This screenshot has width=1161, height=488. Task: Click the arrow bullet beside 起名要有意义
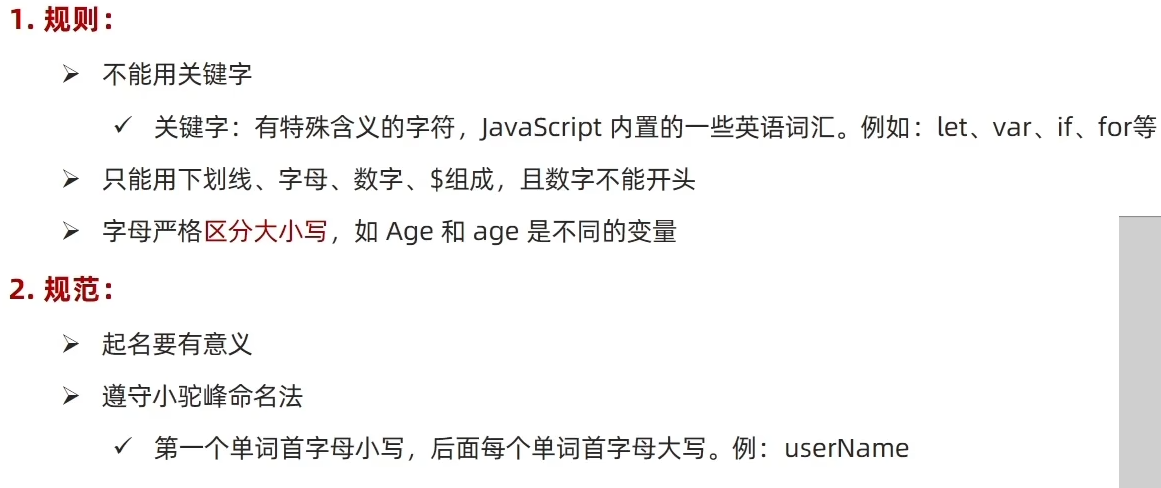[x=71, y=344]
